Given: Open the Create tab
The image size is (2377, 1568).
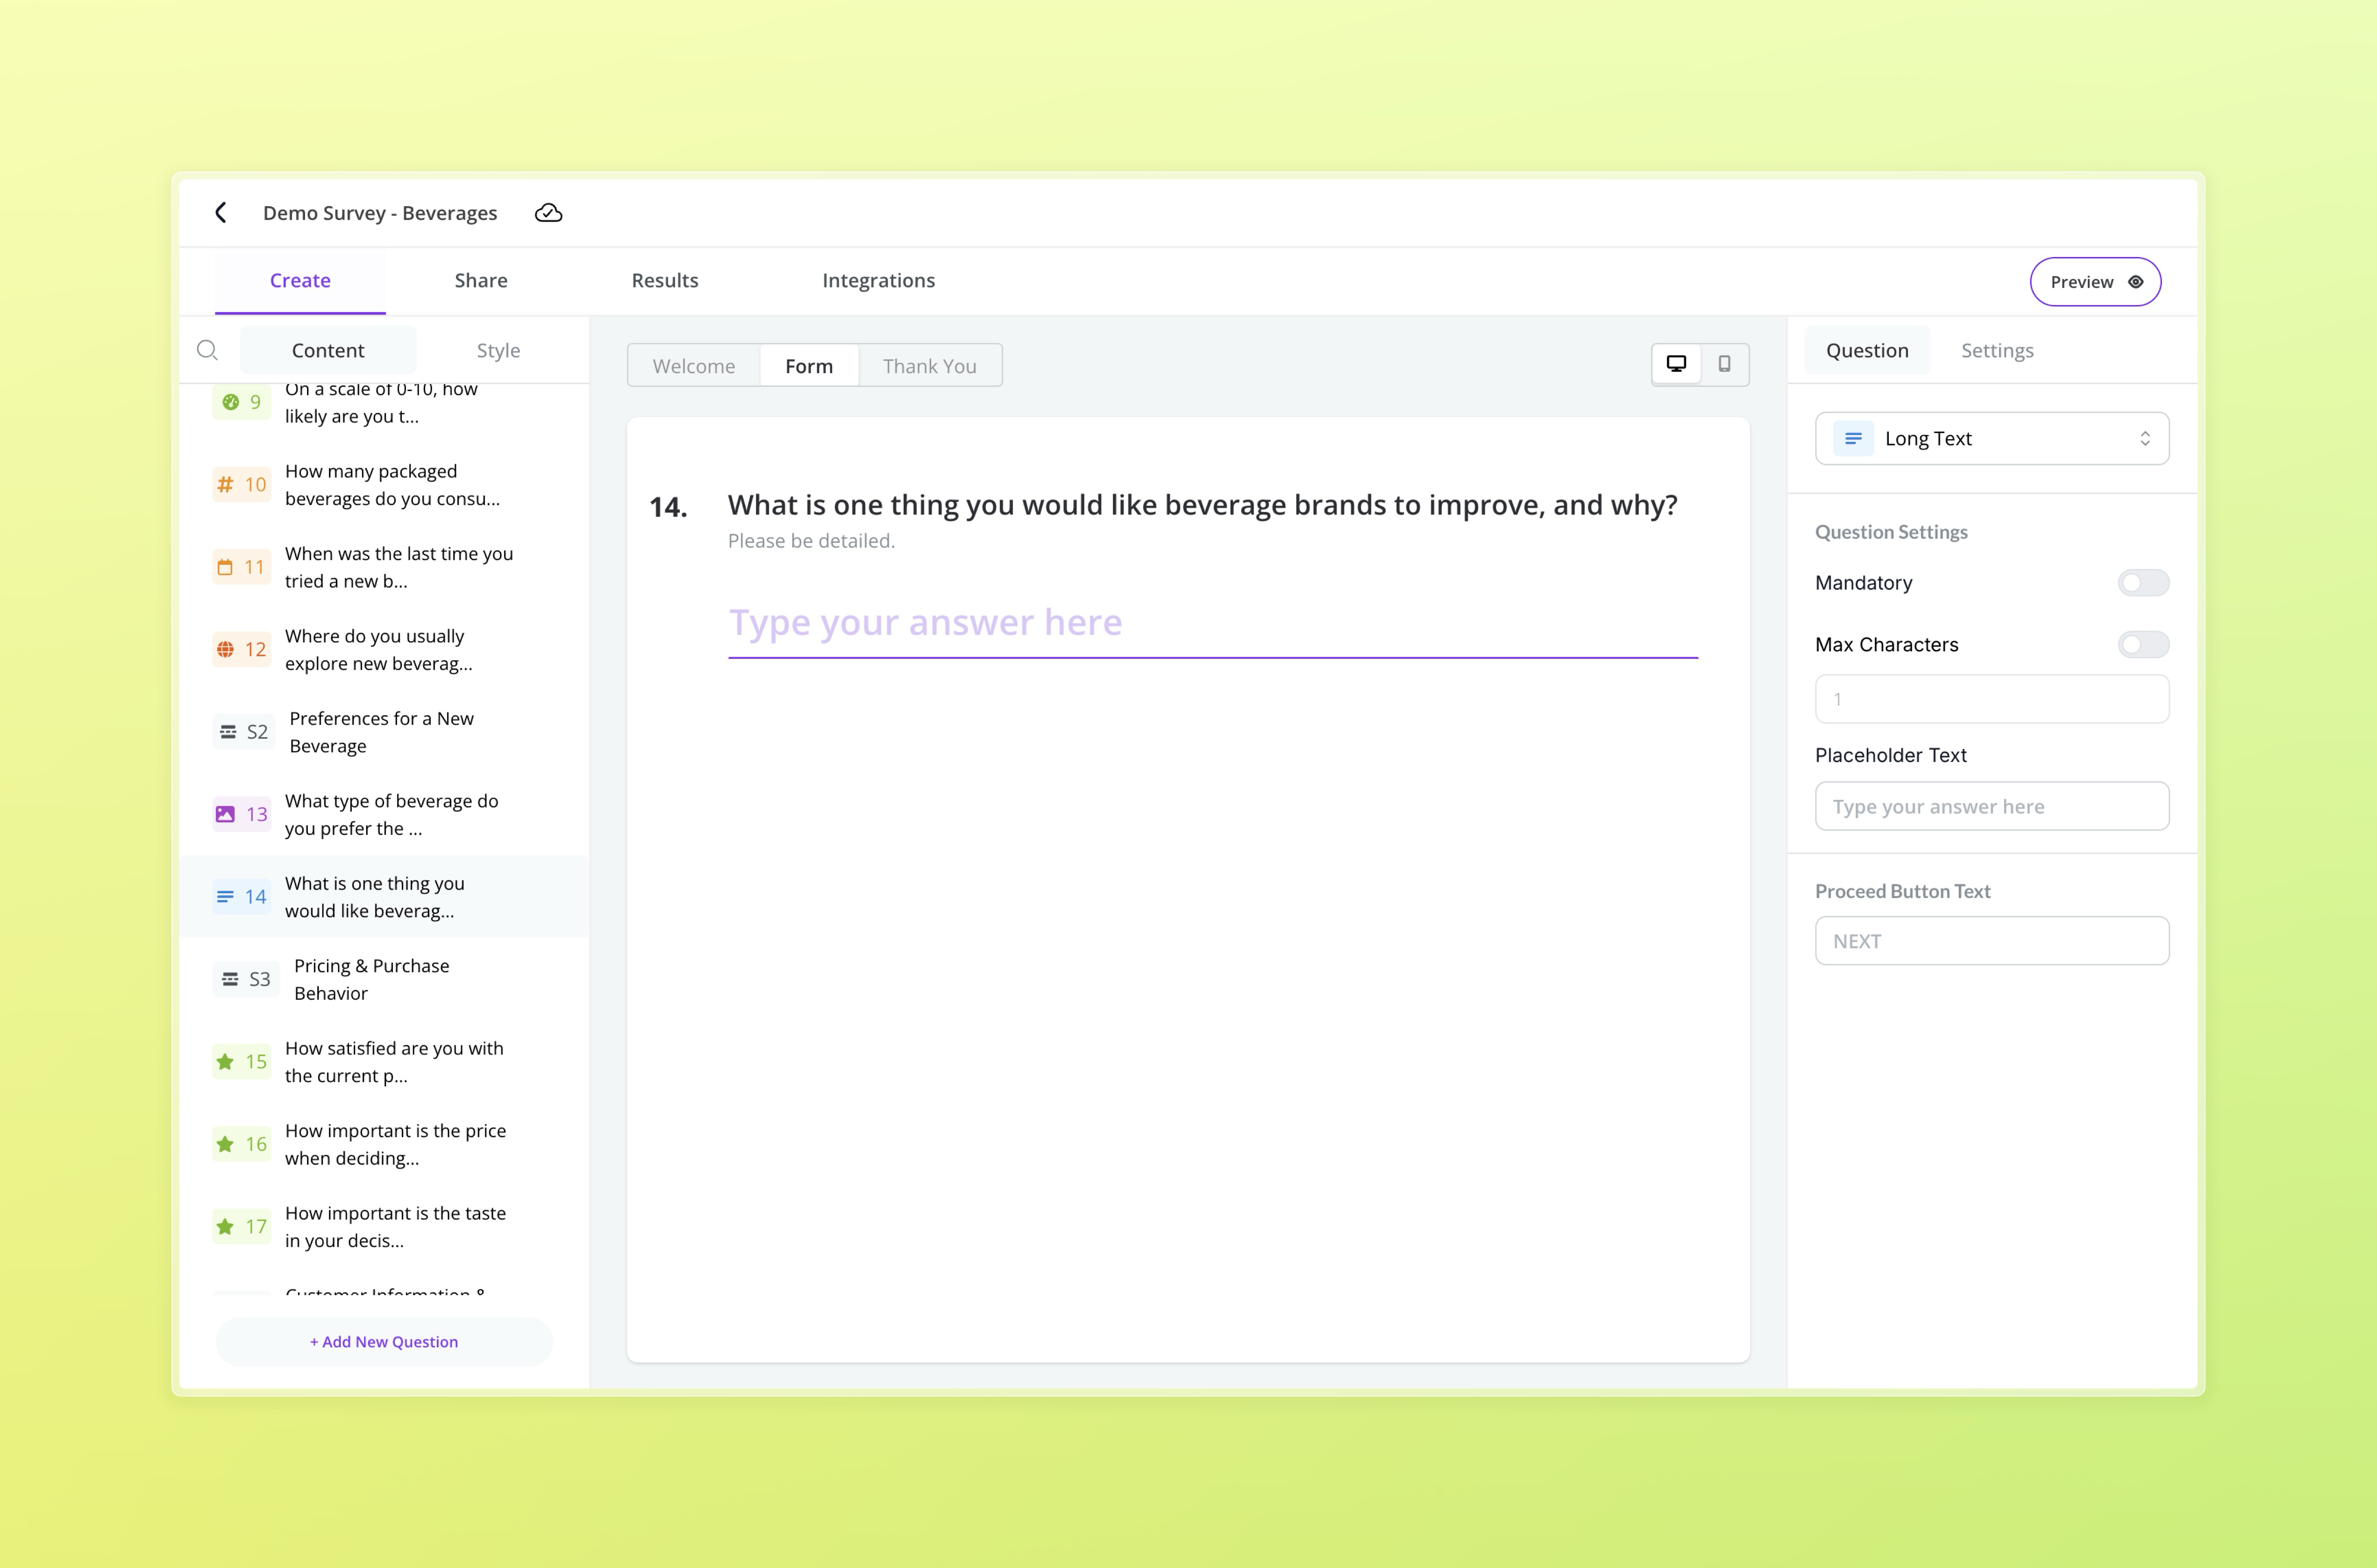Looking at the screenshot, I should click(300, 281).
